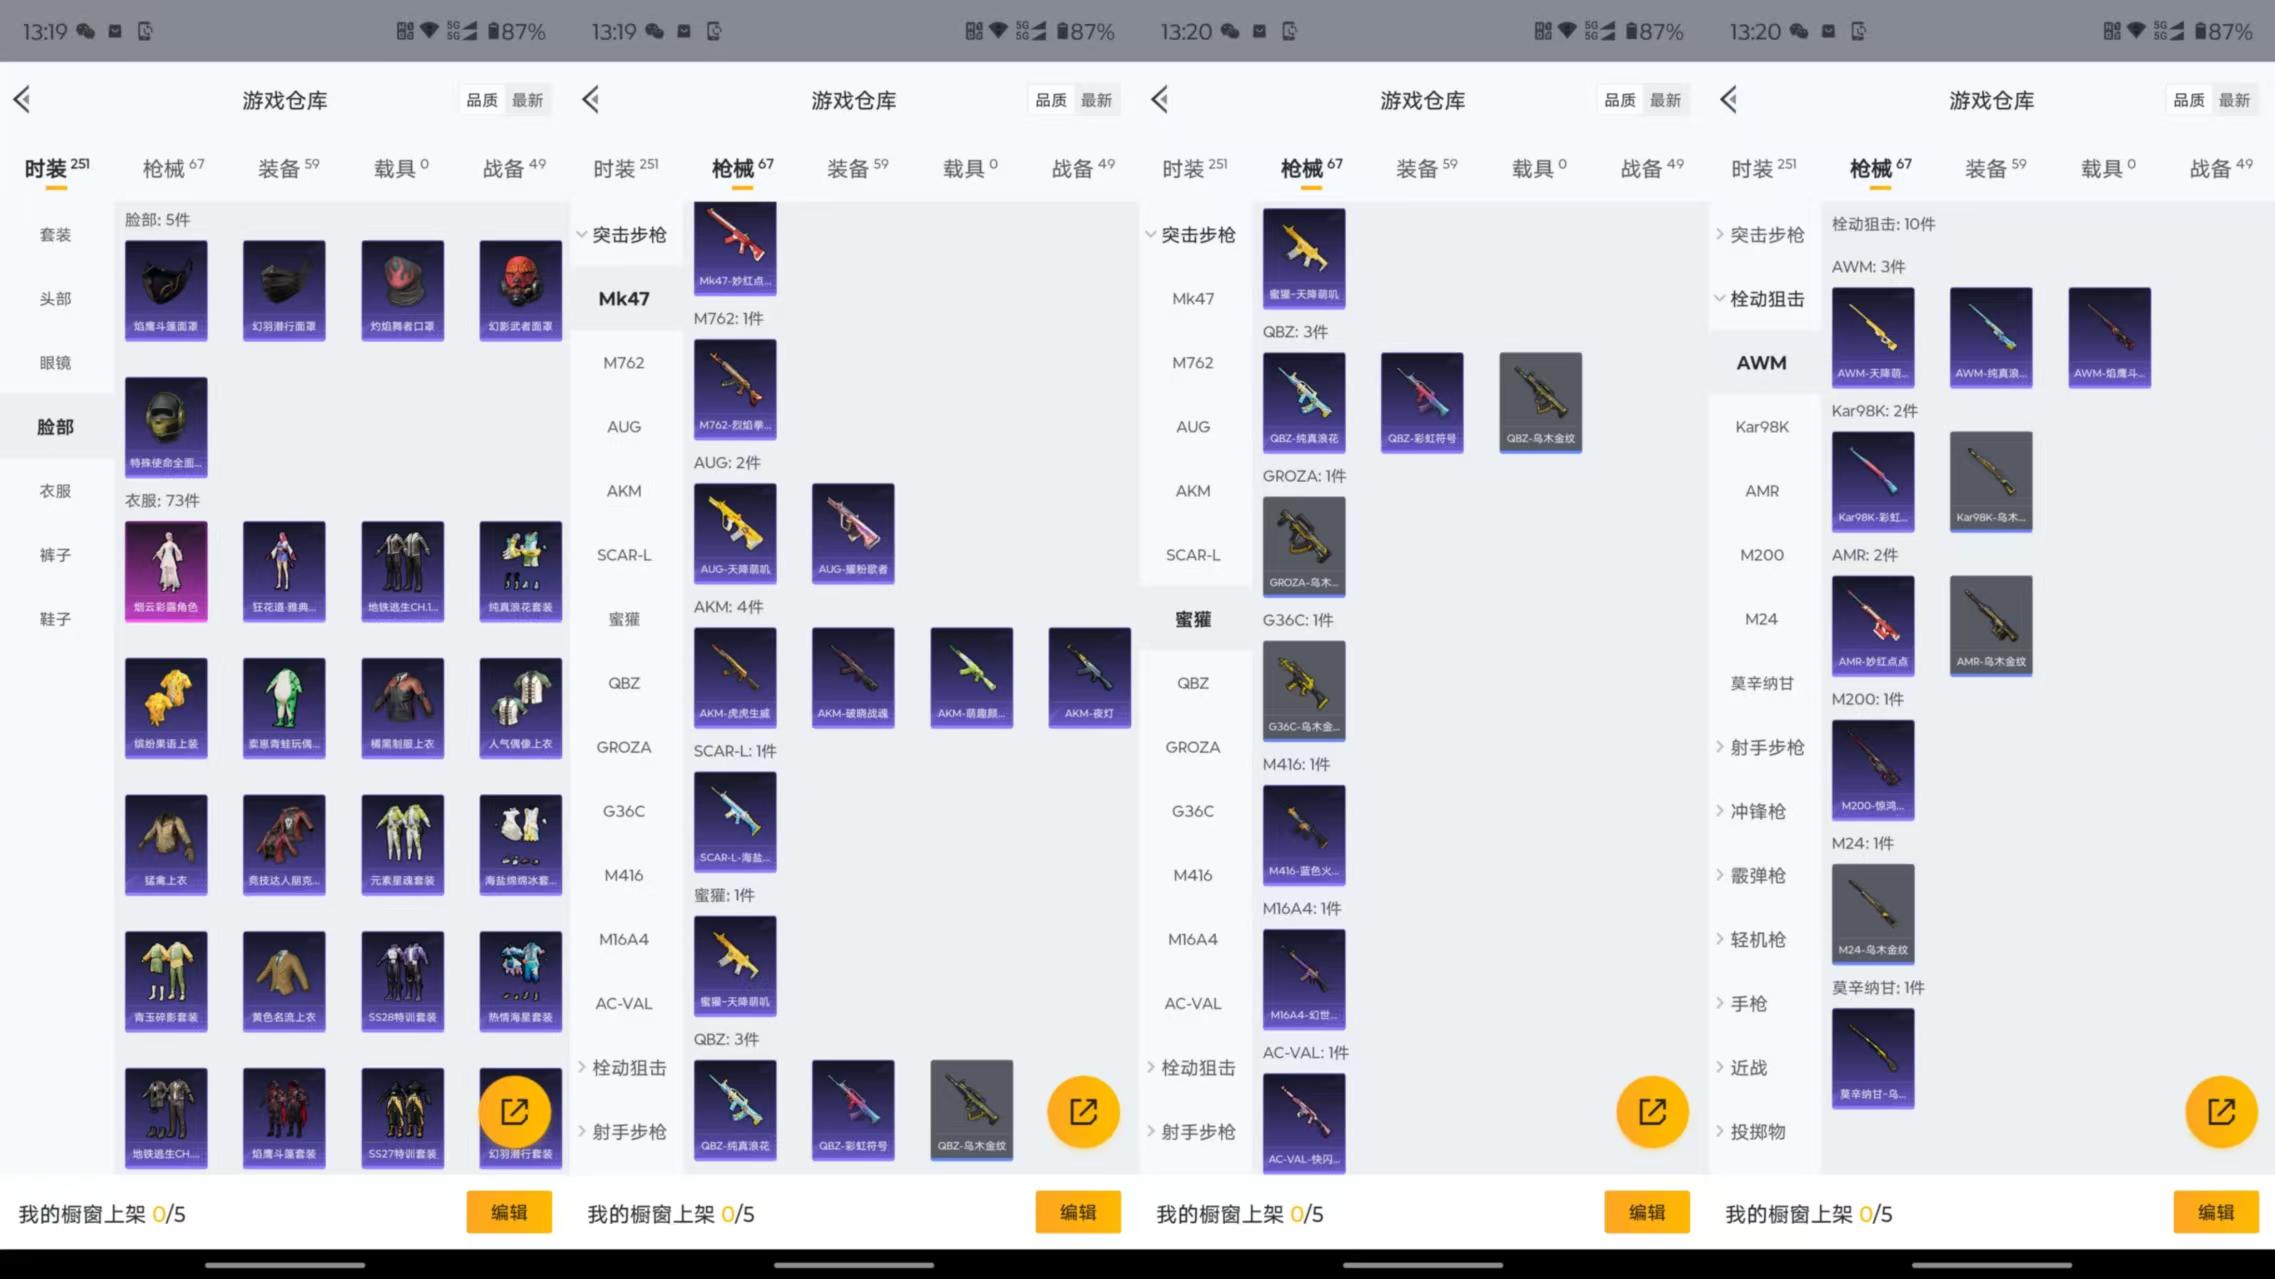Switch to 载具 tab in the first screenshot

click(400, 168)
